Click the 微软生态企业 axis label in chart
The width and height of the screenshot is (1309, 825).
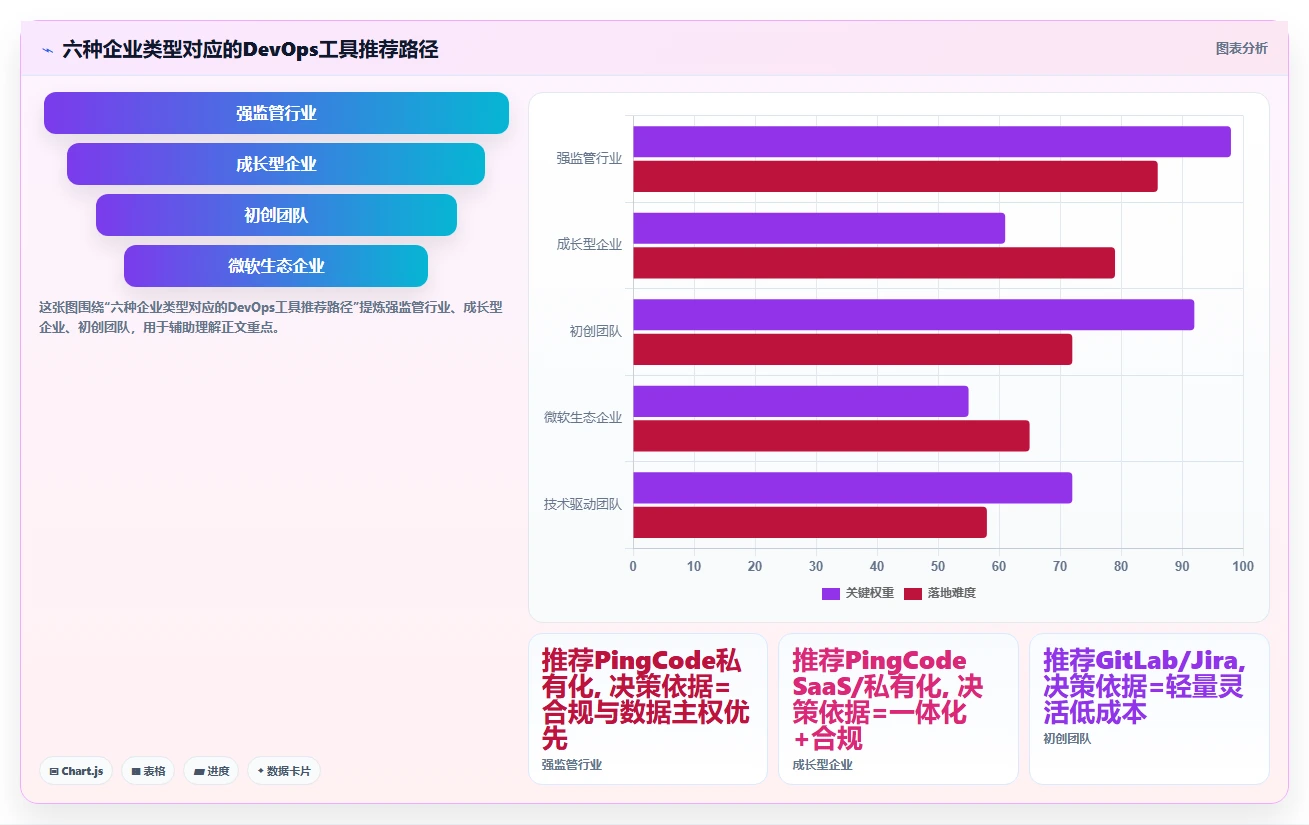point(583,418)
